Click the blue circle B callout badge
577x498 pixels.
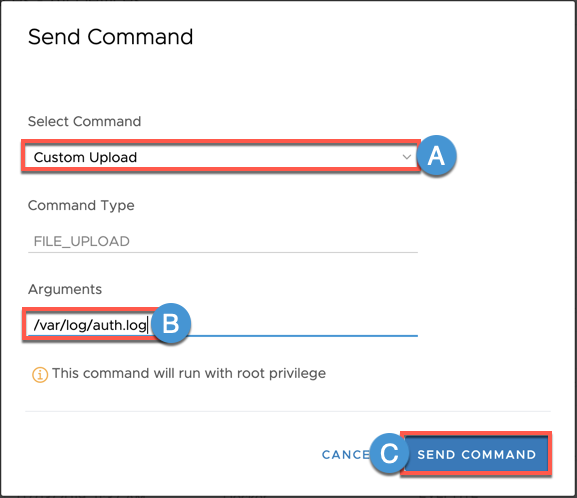171,324
